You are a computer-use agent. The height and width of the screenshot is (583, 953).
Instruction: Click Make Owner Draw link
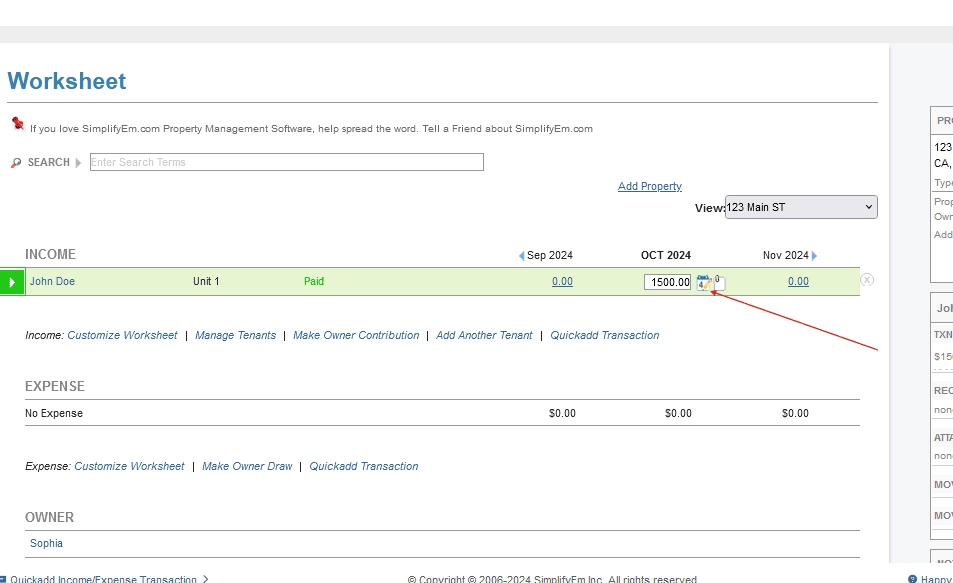[247, 466]
